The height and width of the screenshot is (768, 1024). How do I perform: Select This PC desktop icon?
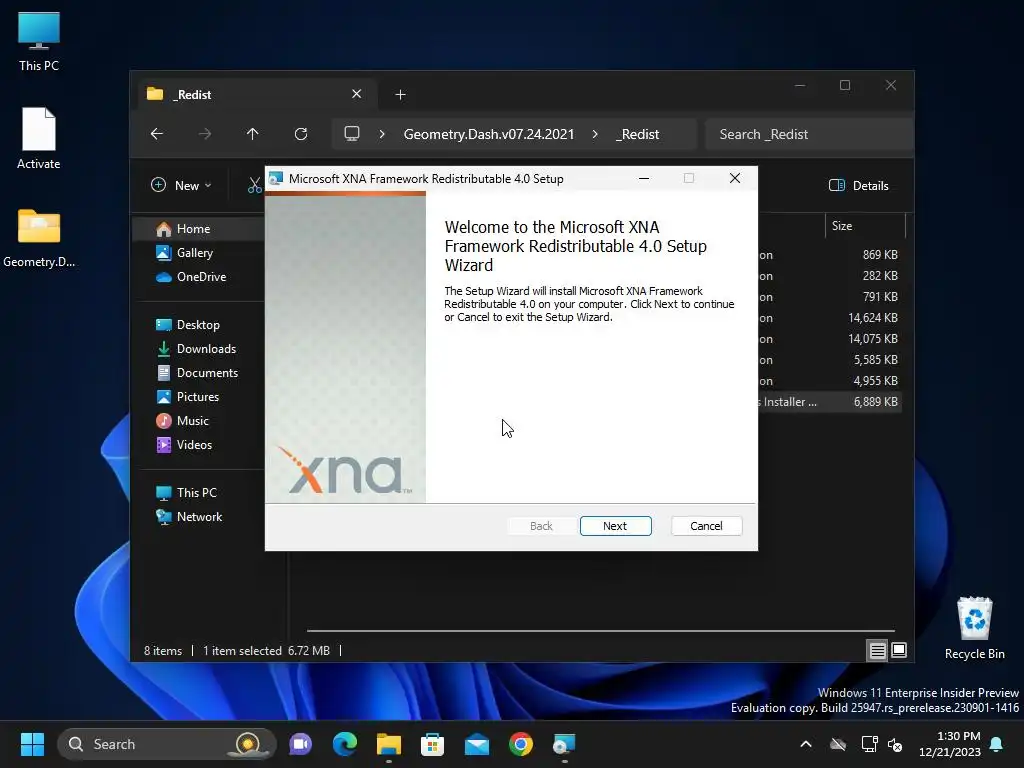(x=39, y=42)
